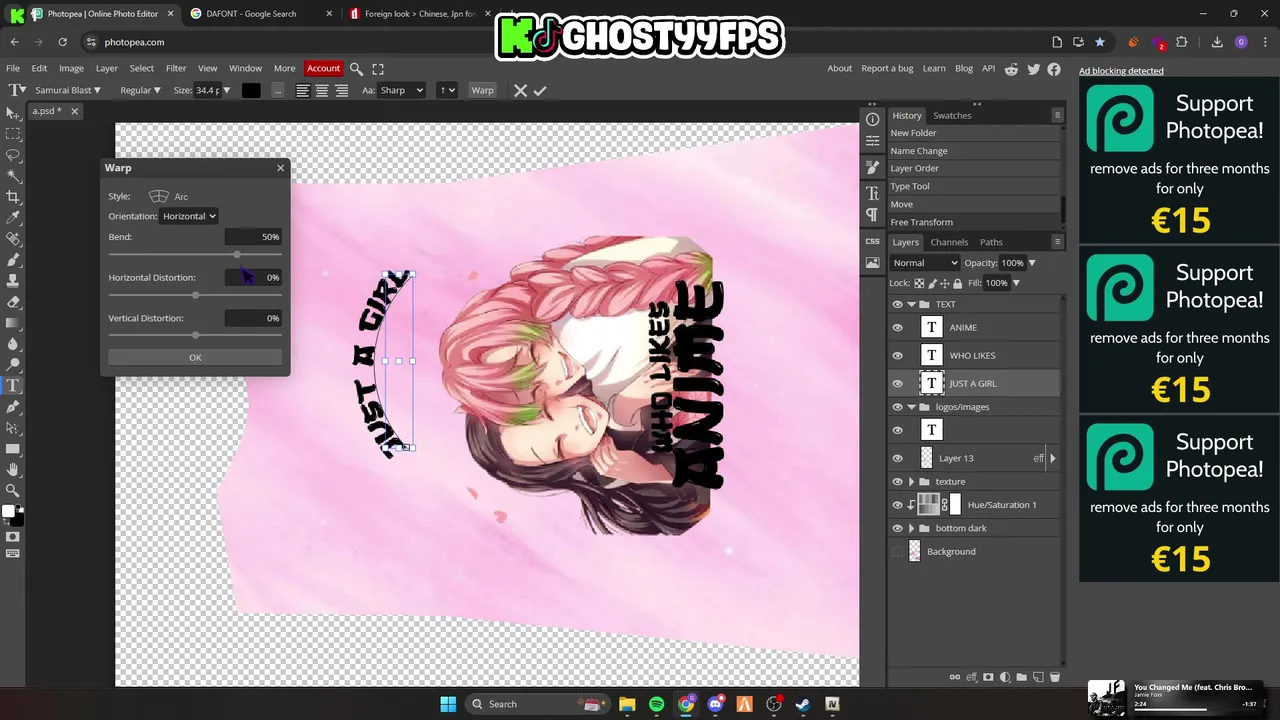Confirm text editing with the checkmark
Viewport: 1280px width, 720px height.
(540, 90)
